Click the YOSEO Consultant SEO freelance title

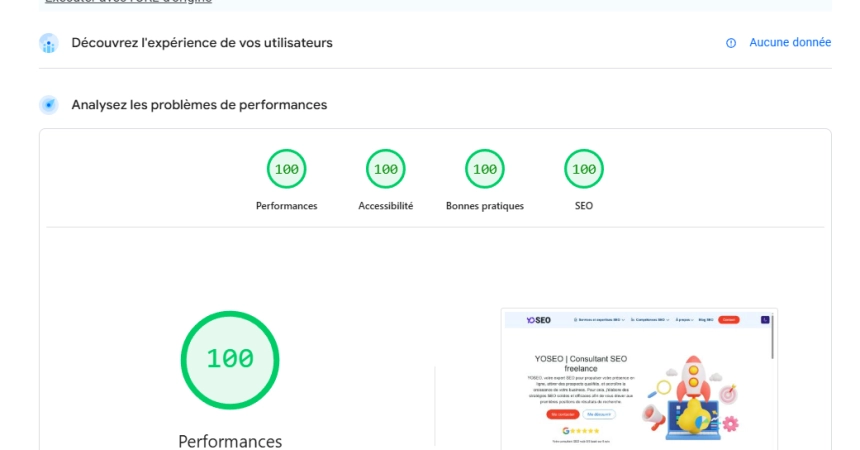pos(581,363)
